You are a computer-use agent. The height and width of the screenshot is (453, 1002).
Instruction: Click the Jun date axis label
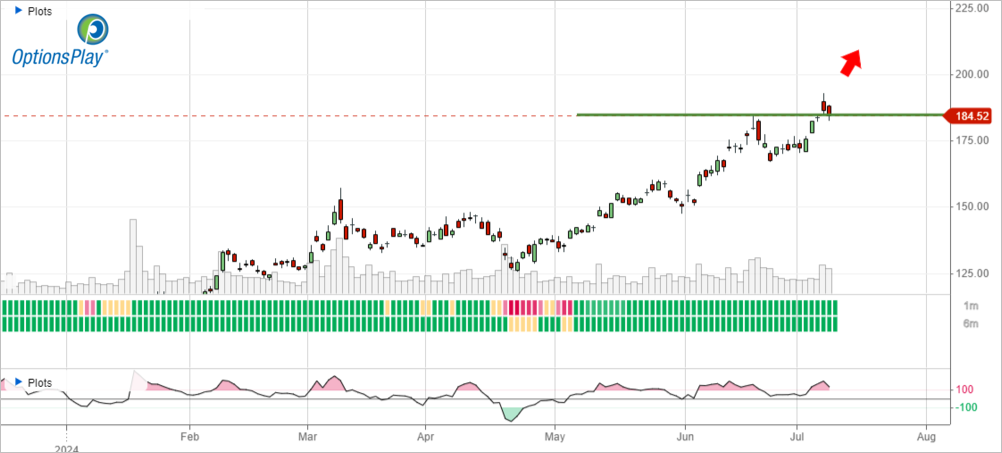[685, 438]
